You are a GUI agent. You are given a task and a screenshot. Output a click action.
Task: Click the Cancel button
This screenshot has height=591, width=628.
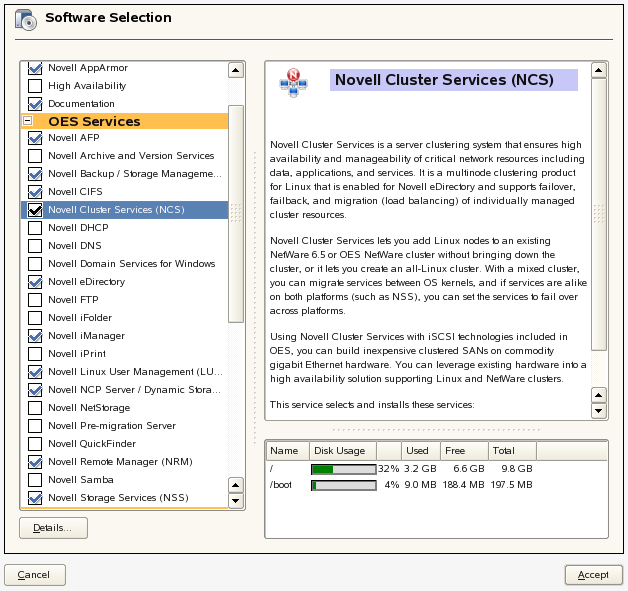35,575
